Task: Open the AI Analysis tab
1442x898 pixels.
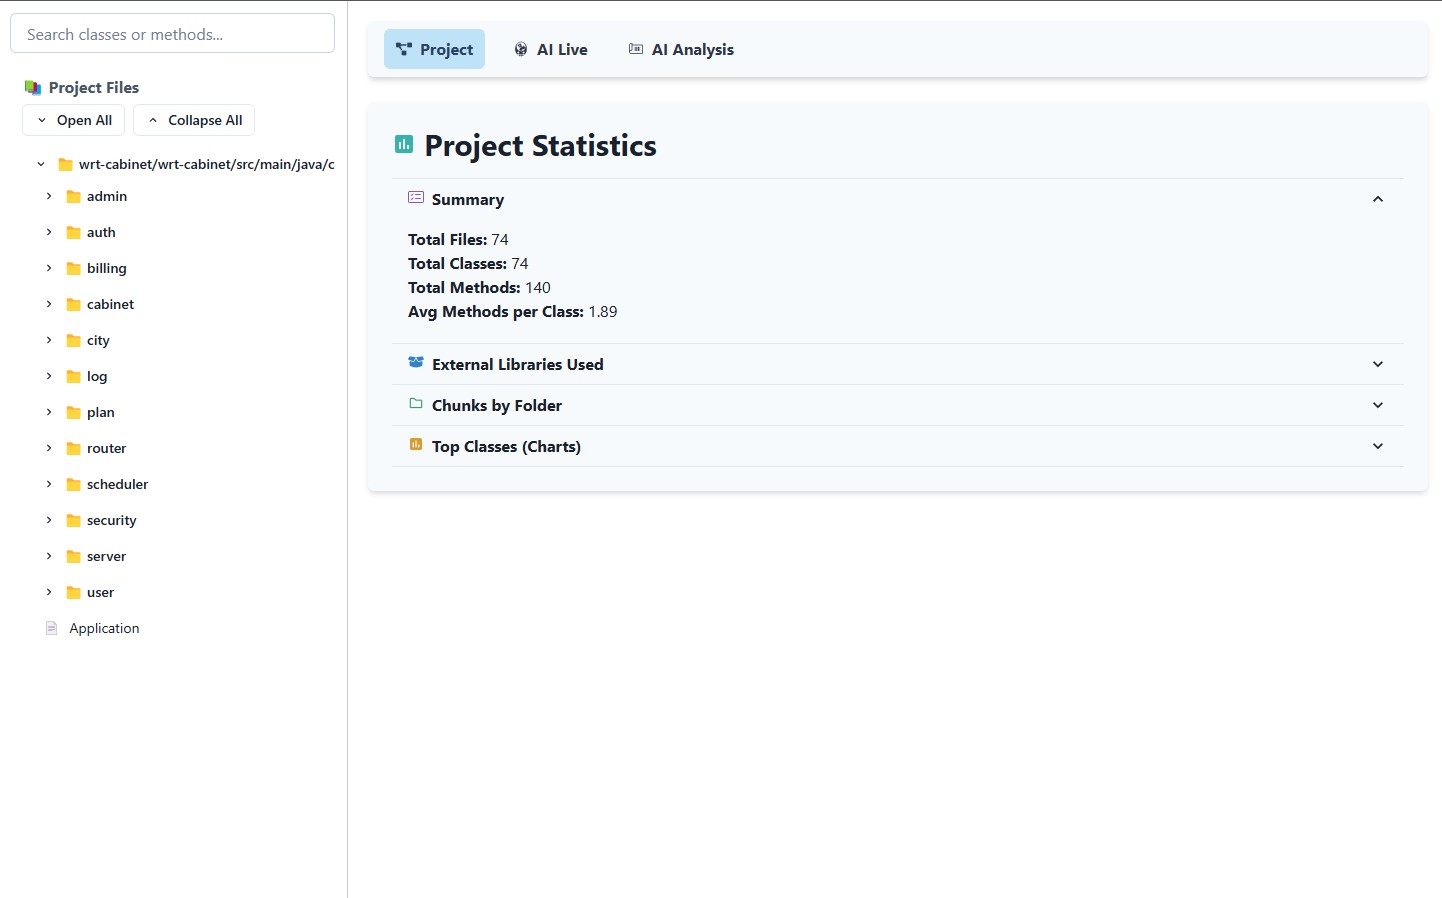Action: [x=681, y=49]
